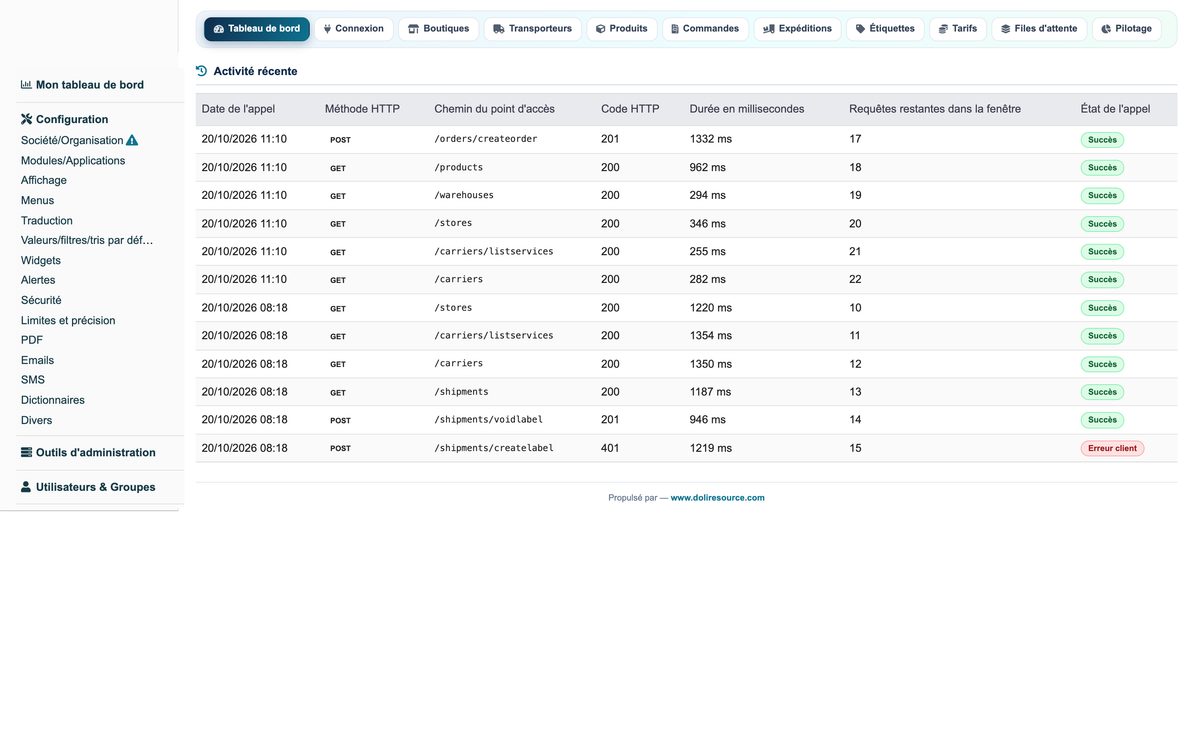
Task: Click the 401 HTTP code cell
Action: click(610, 448)
